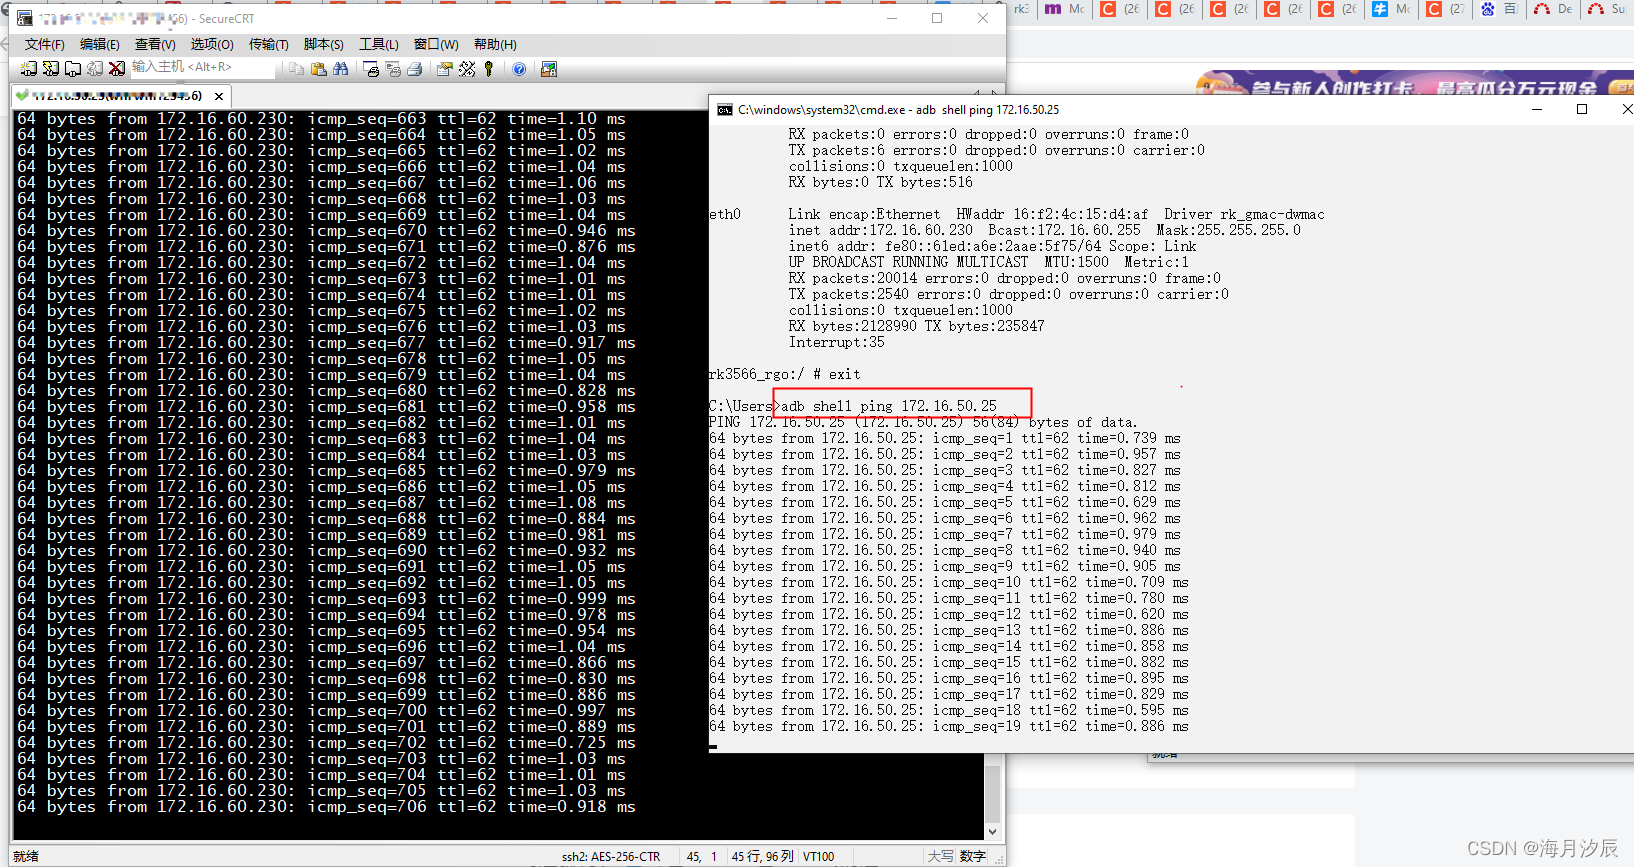Open Global Options tools icon
The image size is (1634, 867).
(467, 68)
